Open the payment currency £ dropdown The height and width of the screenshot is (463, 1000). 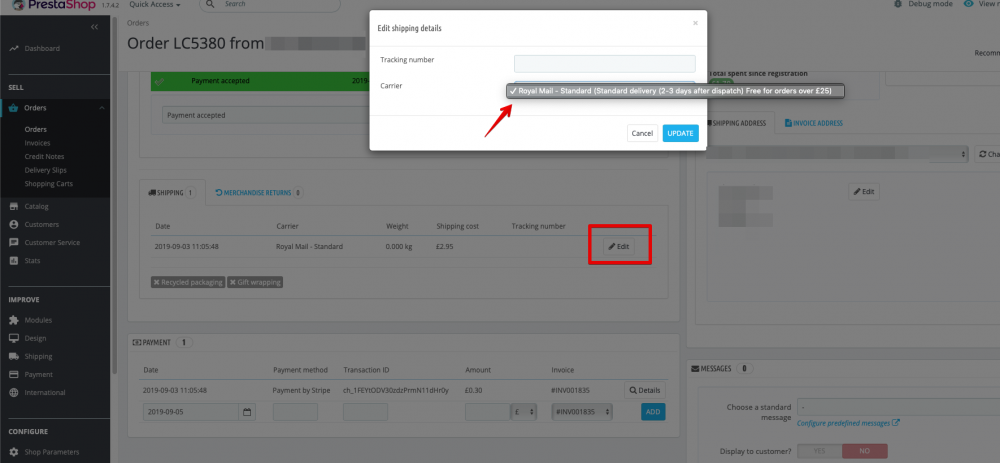522,412
